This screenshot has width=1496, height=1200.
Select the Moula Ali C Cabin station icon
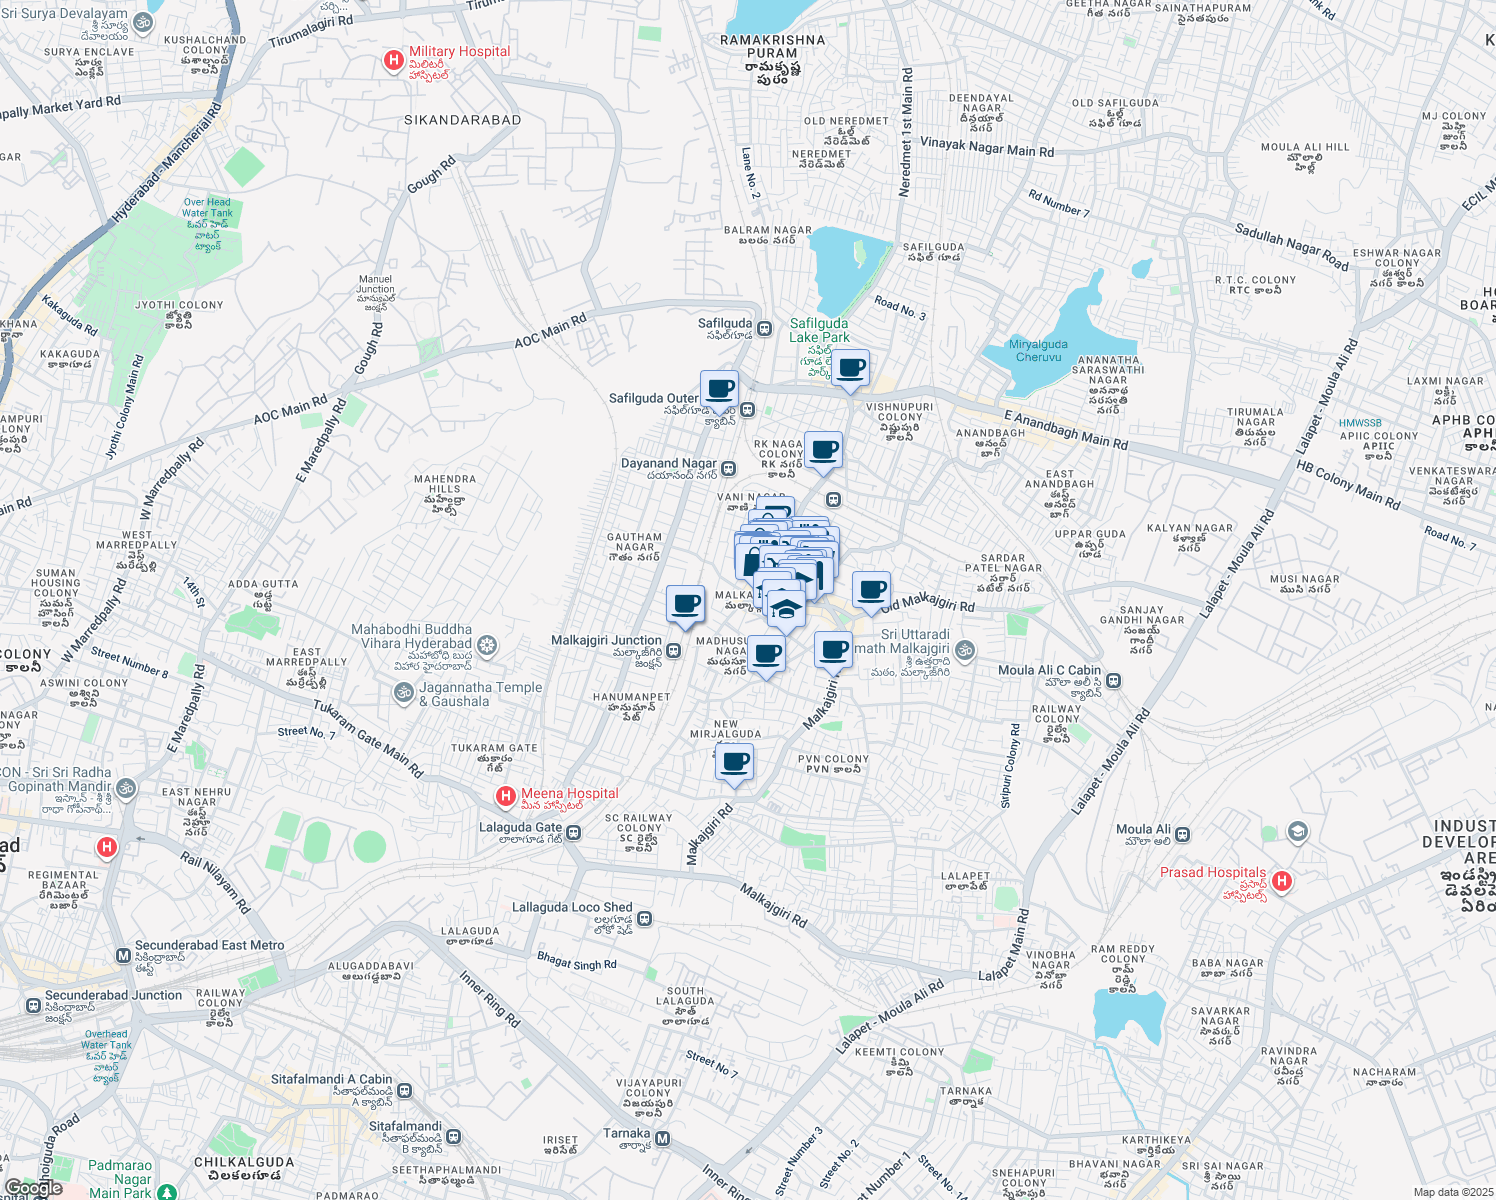[x=1113, y=681]
